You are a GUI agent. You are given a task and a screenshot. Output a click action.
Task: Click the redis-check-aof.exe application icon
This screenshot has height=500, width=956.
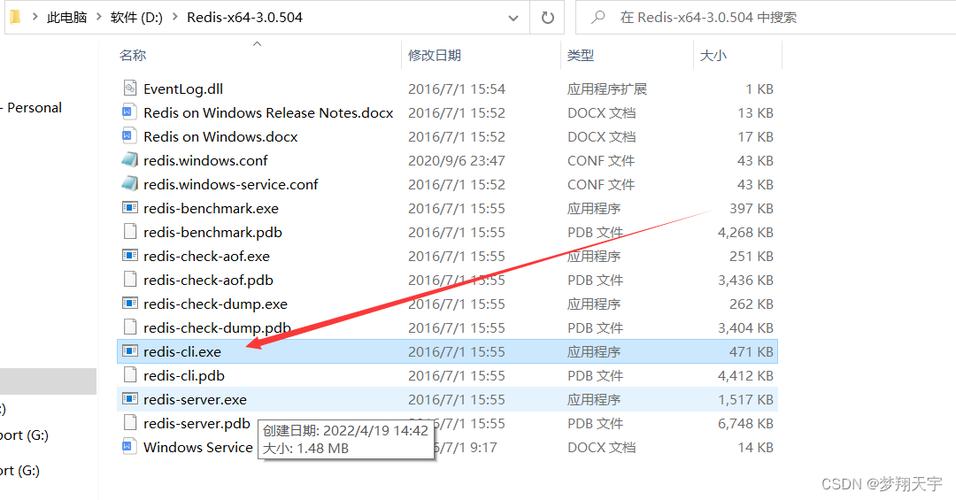coord(130,255)
